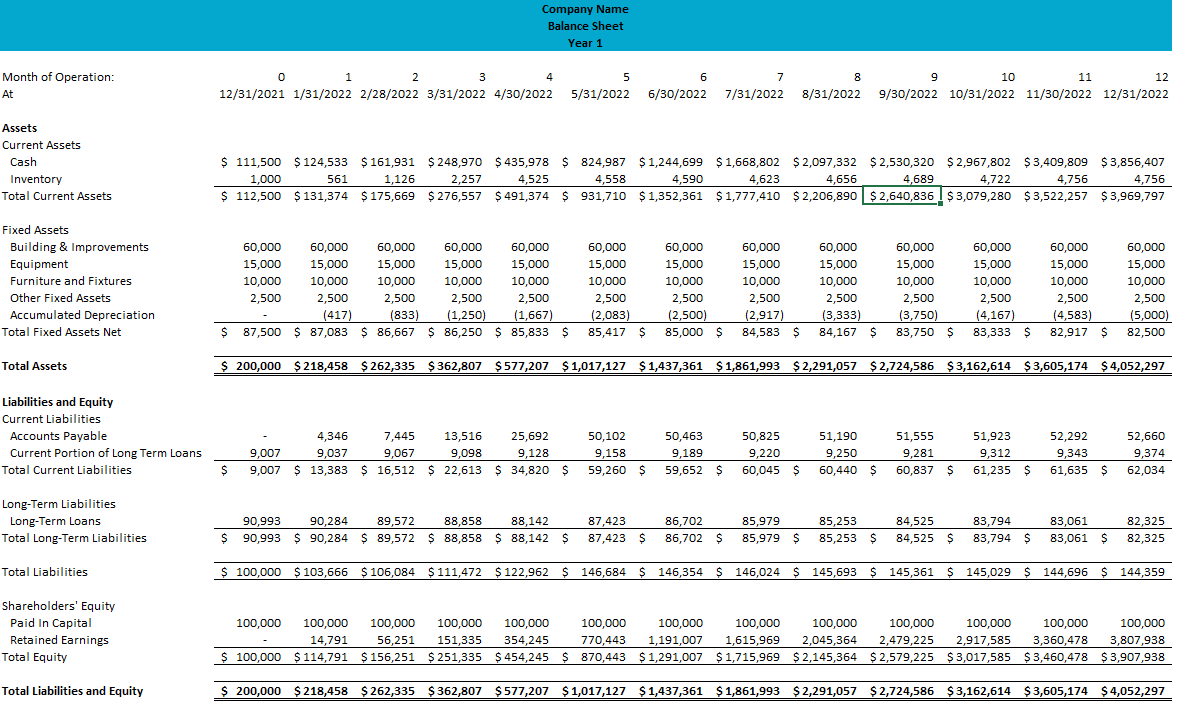Select Total Long-Term Liabilities 82,325
The image size is (1179, 707).
1145,538
